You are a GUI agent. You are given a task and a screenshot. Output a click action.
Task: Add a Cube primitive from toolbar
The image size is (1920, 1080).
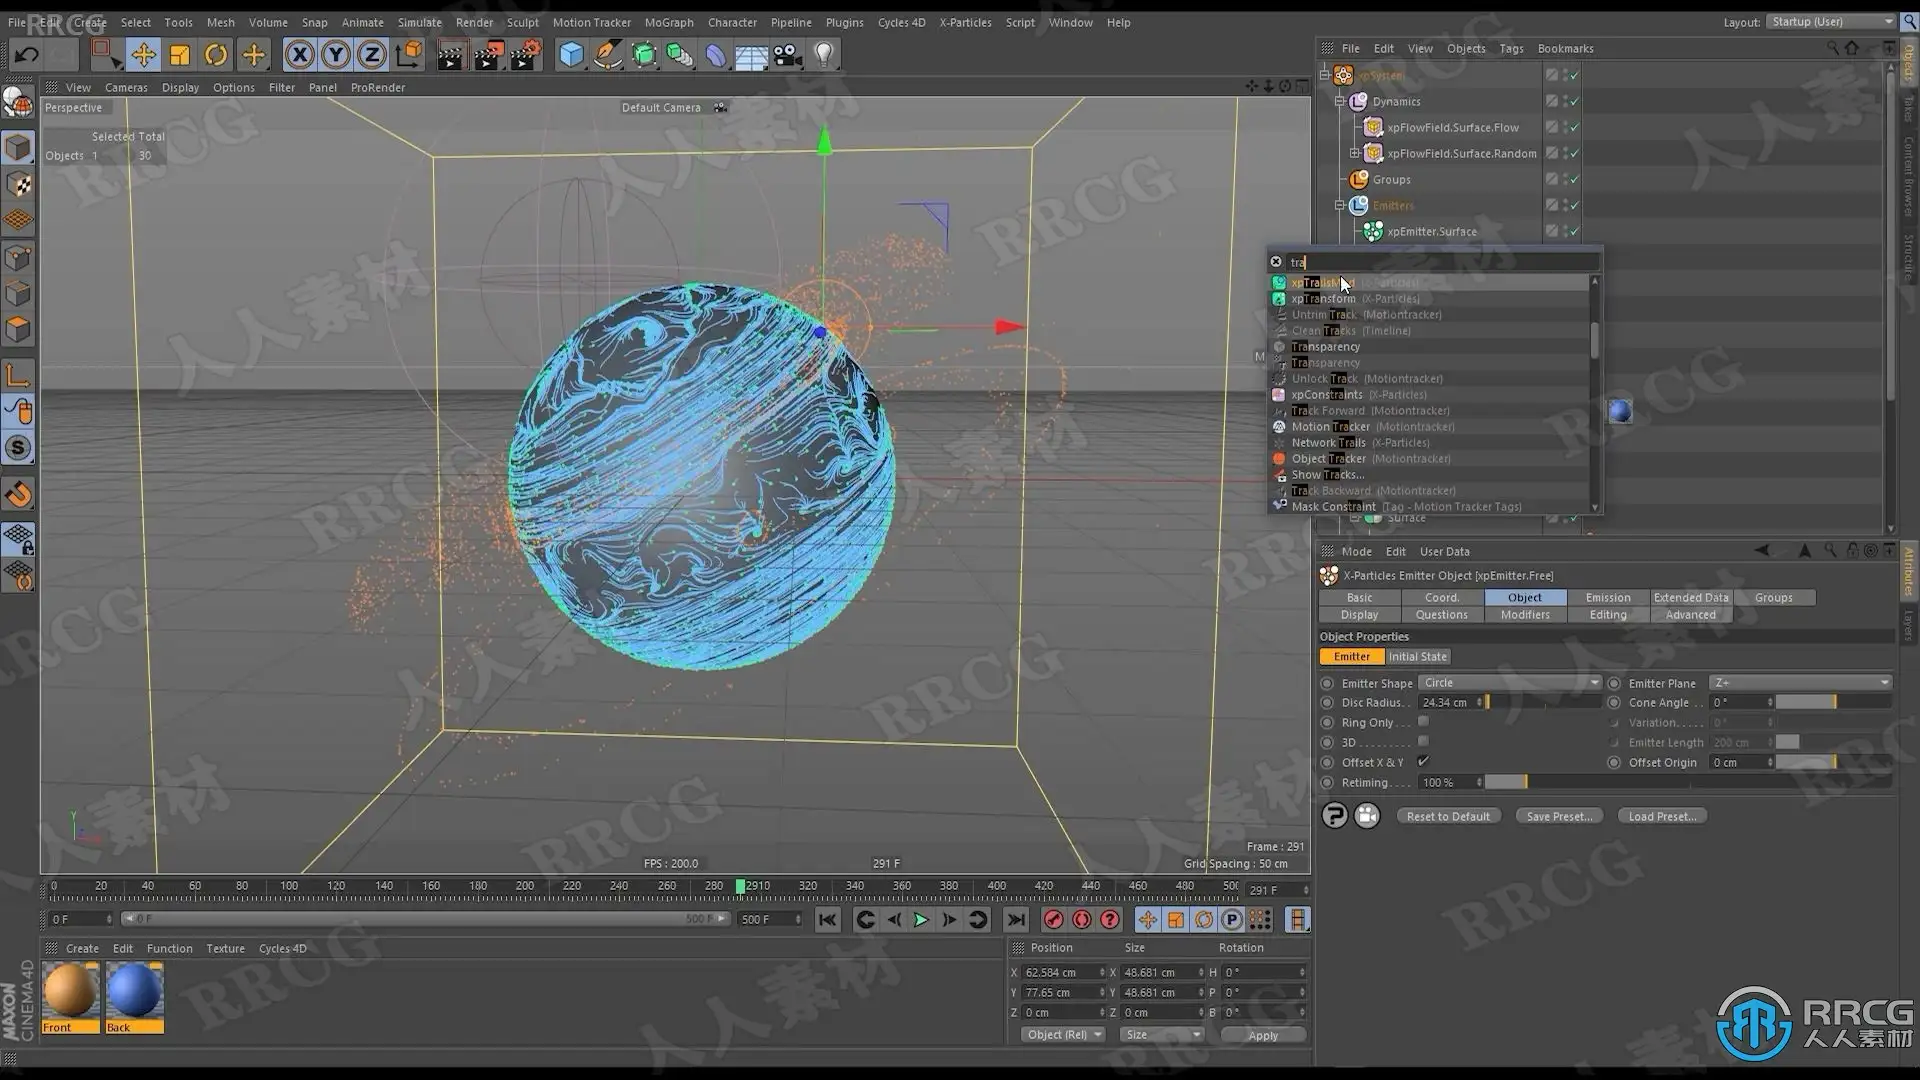click(x=571, y=55)
